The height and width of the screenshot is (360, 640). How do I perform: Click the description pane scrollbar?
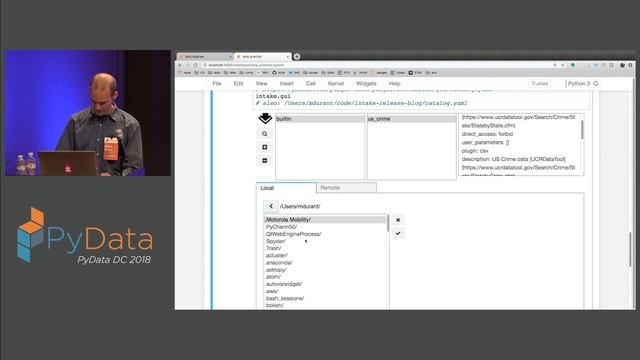pos(582,130)
